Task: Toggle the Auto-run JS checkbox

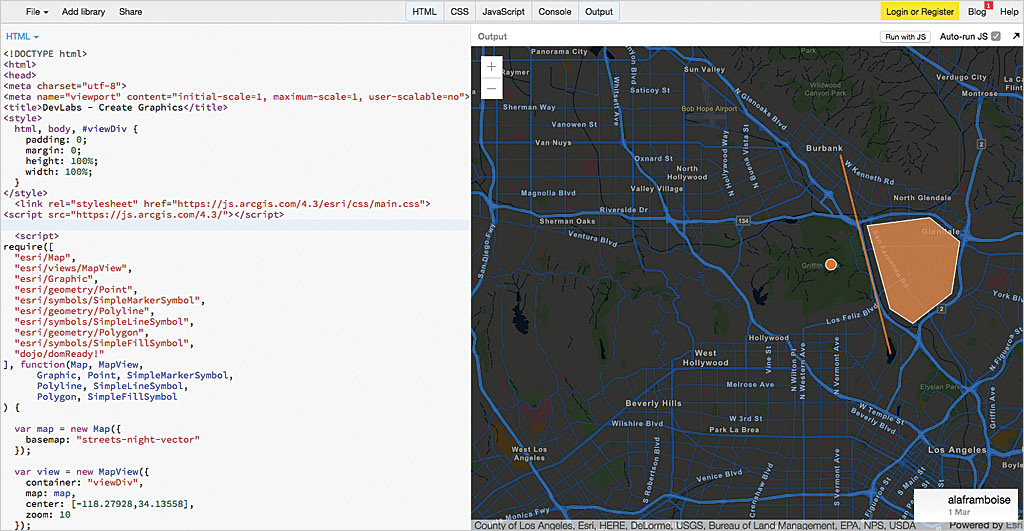Action: point(995,36)
